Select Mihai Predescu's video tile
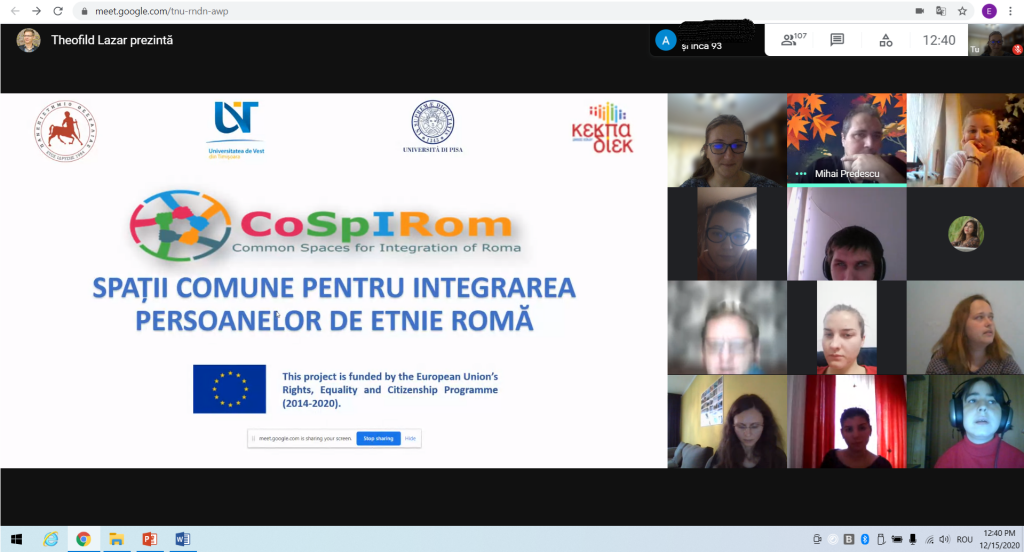1024x552 pixels. point(846,140)
